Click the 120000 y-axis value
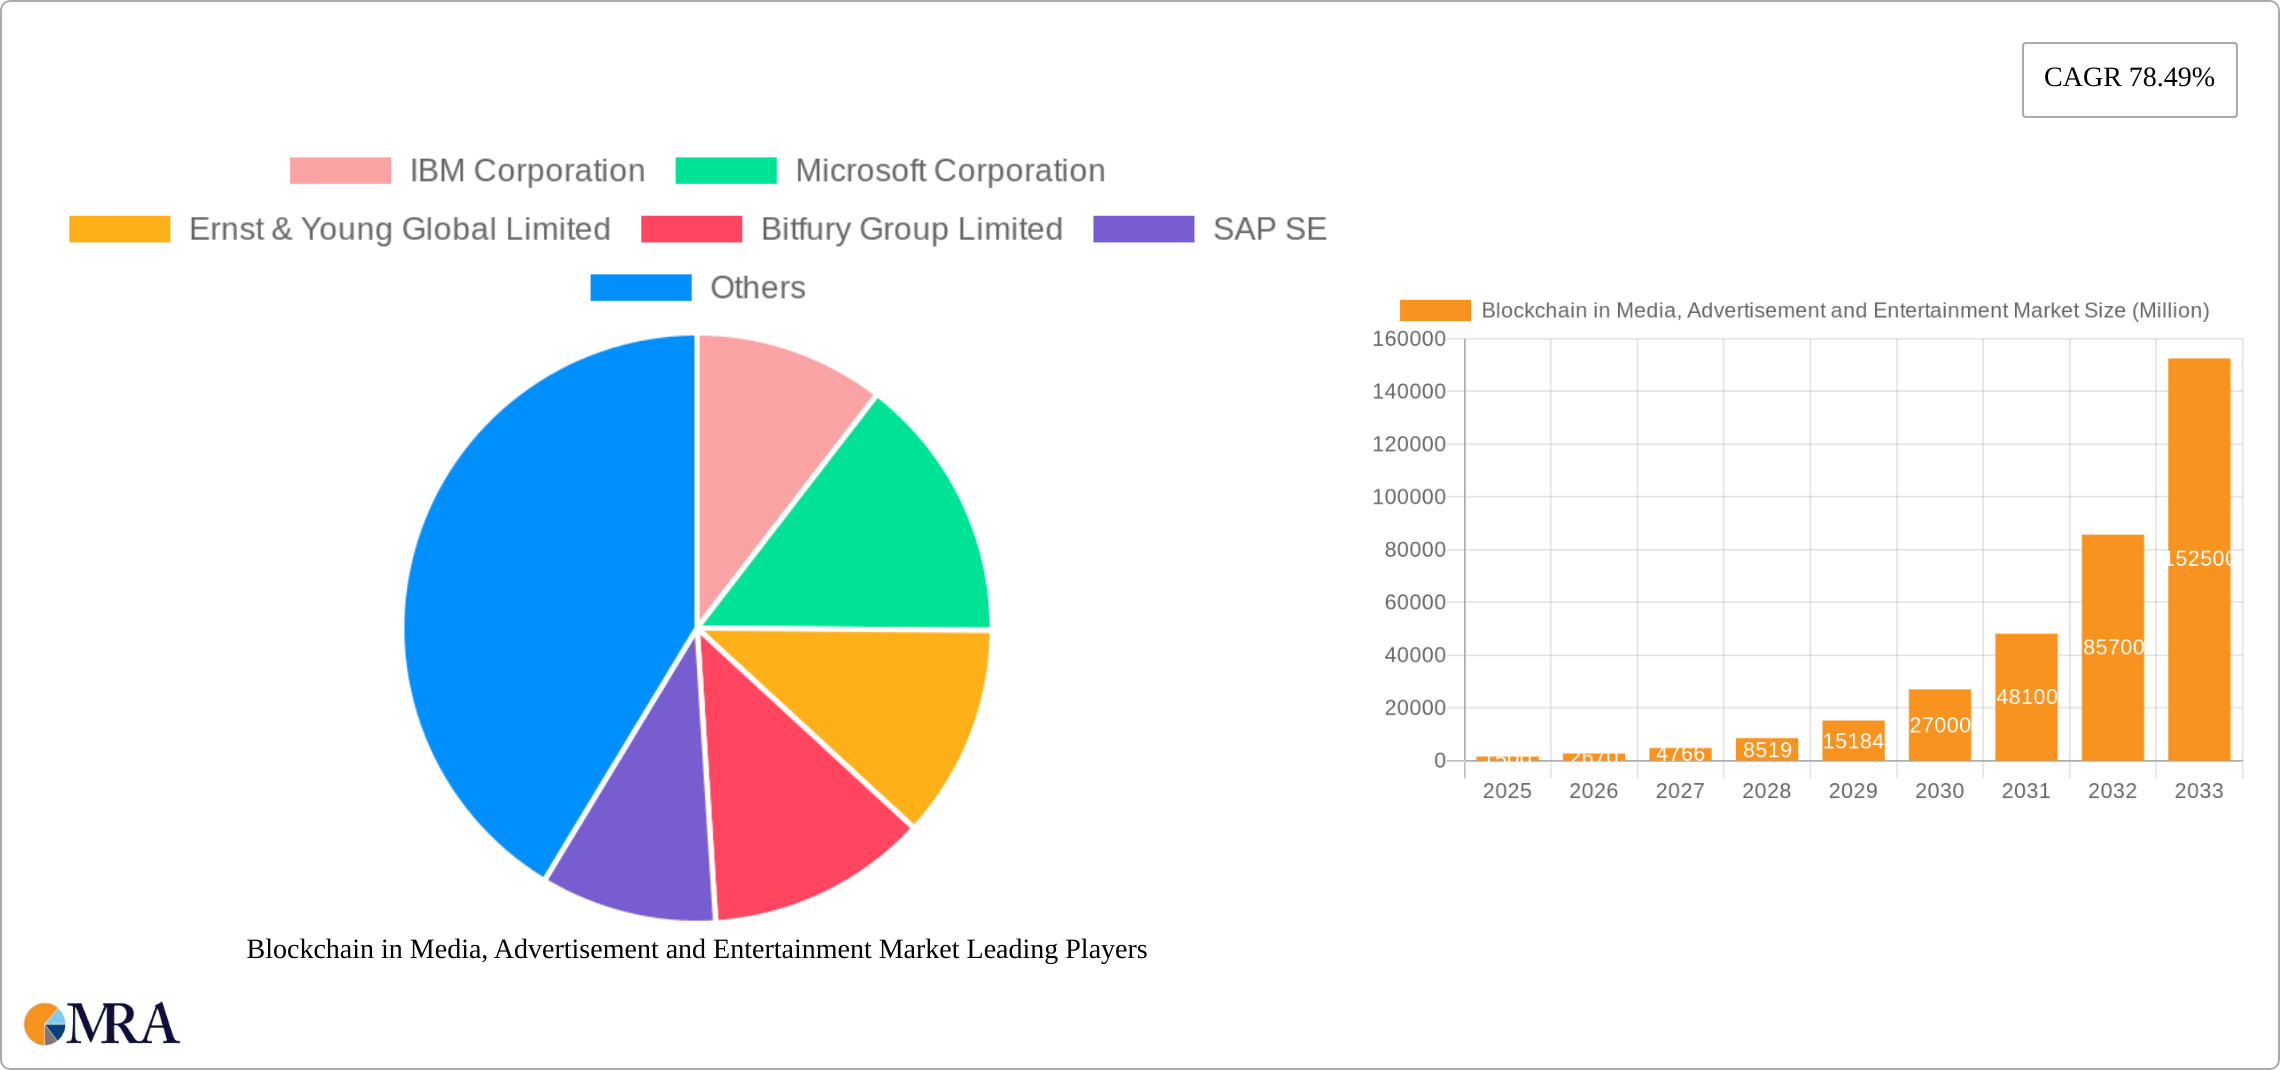2280x1070 pixels. 1409,444
